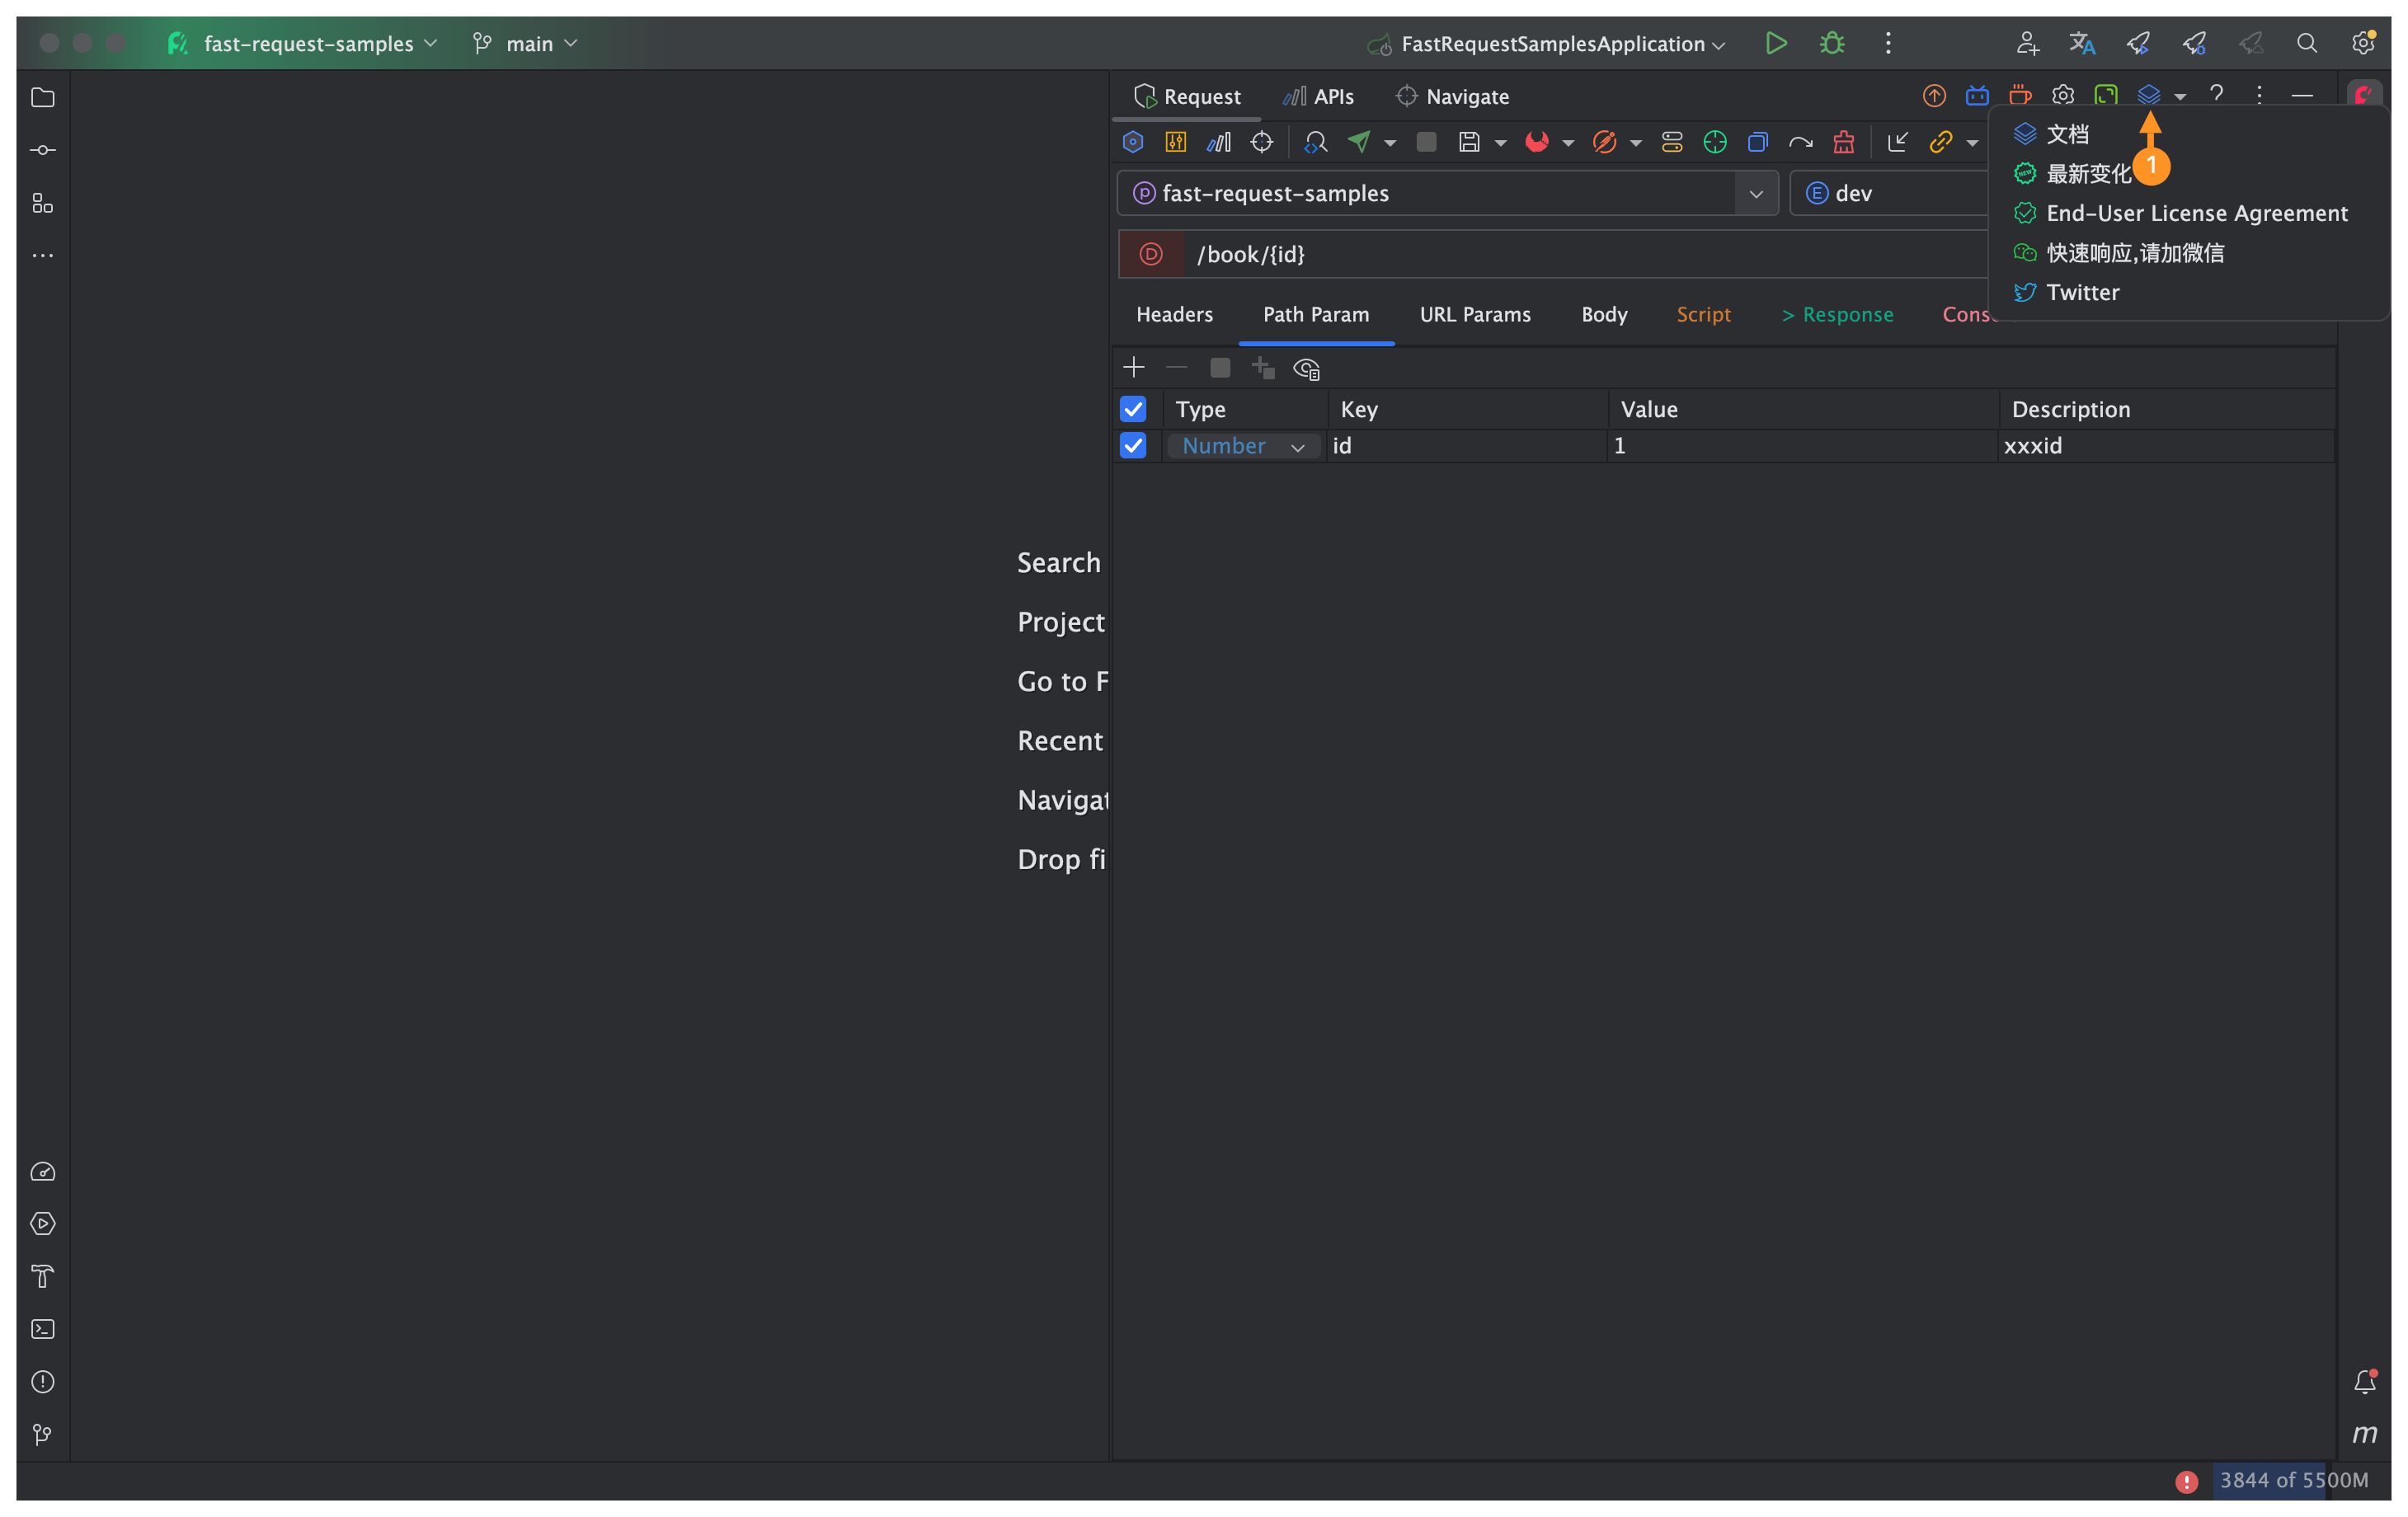Click the Apifox red fox icon
This screenshot has width=2408, height=1517.
click(x=1536, y=142)
